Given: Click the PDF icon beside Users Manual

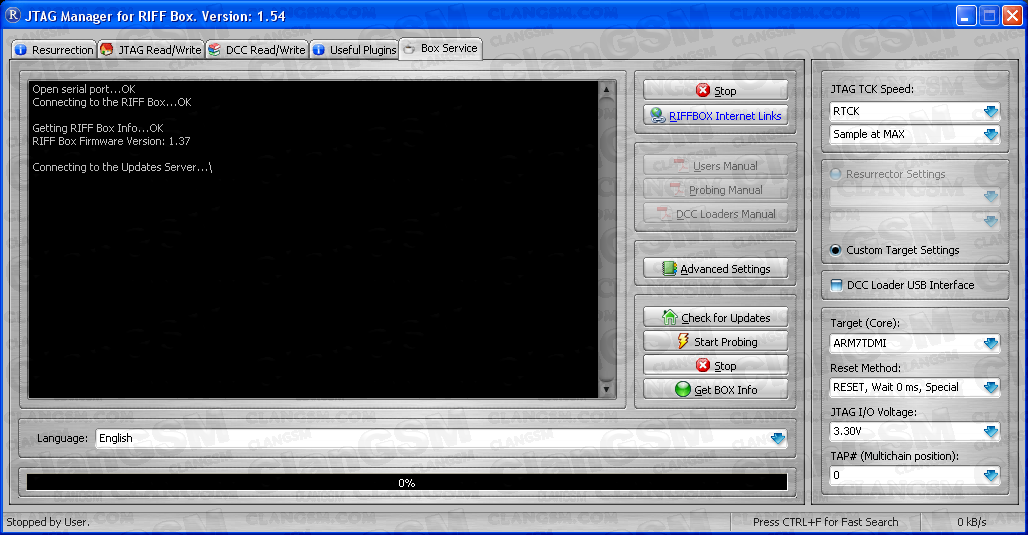Looking at the screenshot, I should tap(681, 166).
